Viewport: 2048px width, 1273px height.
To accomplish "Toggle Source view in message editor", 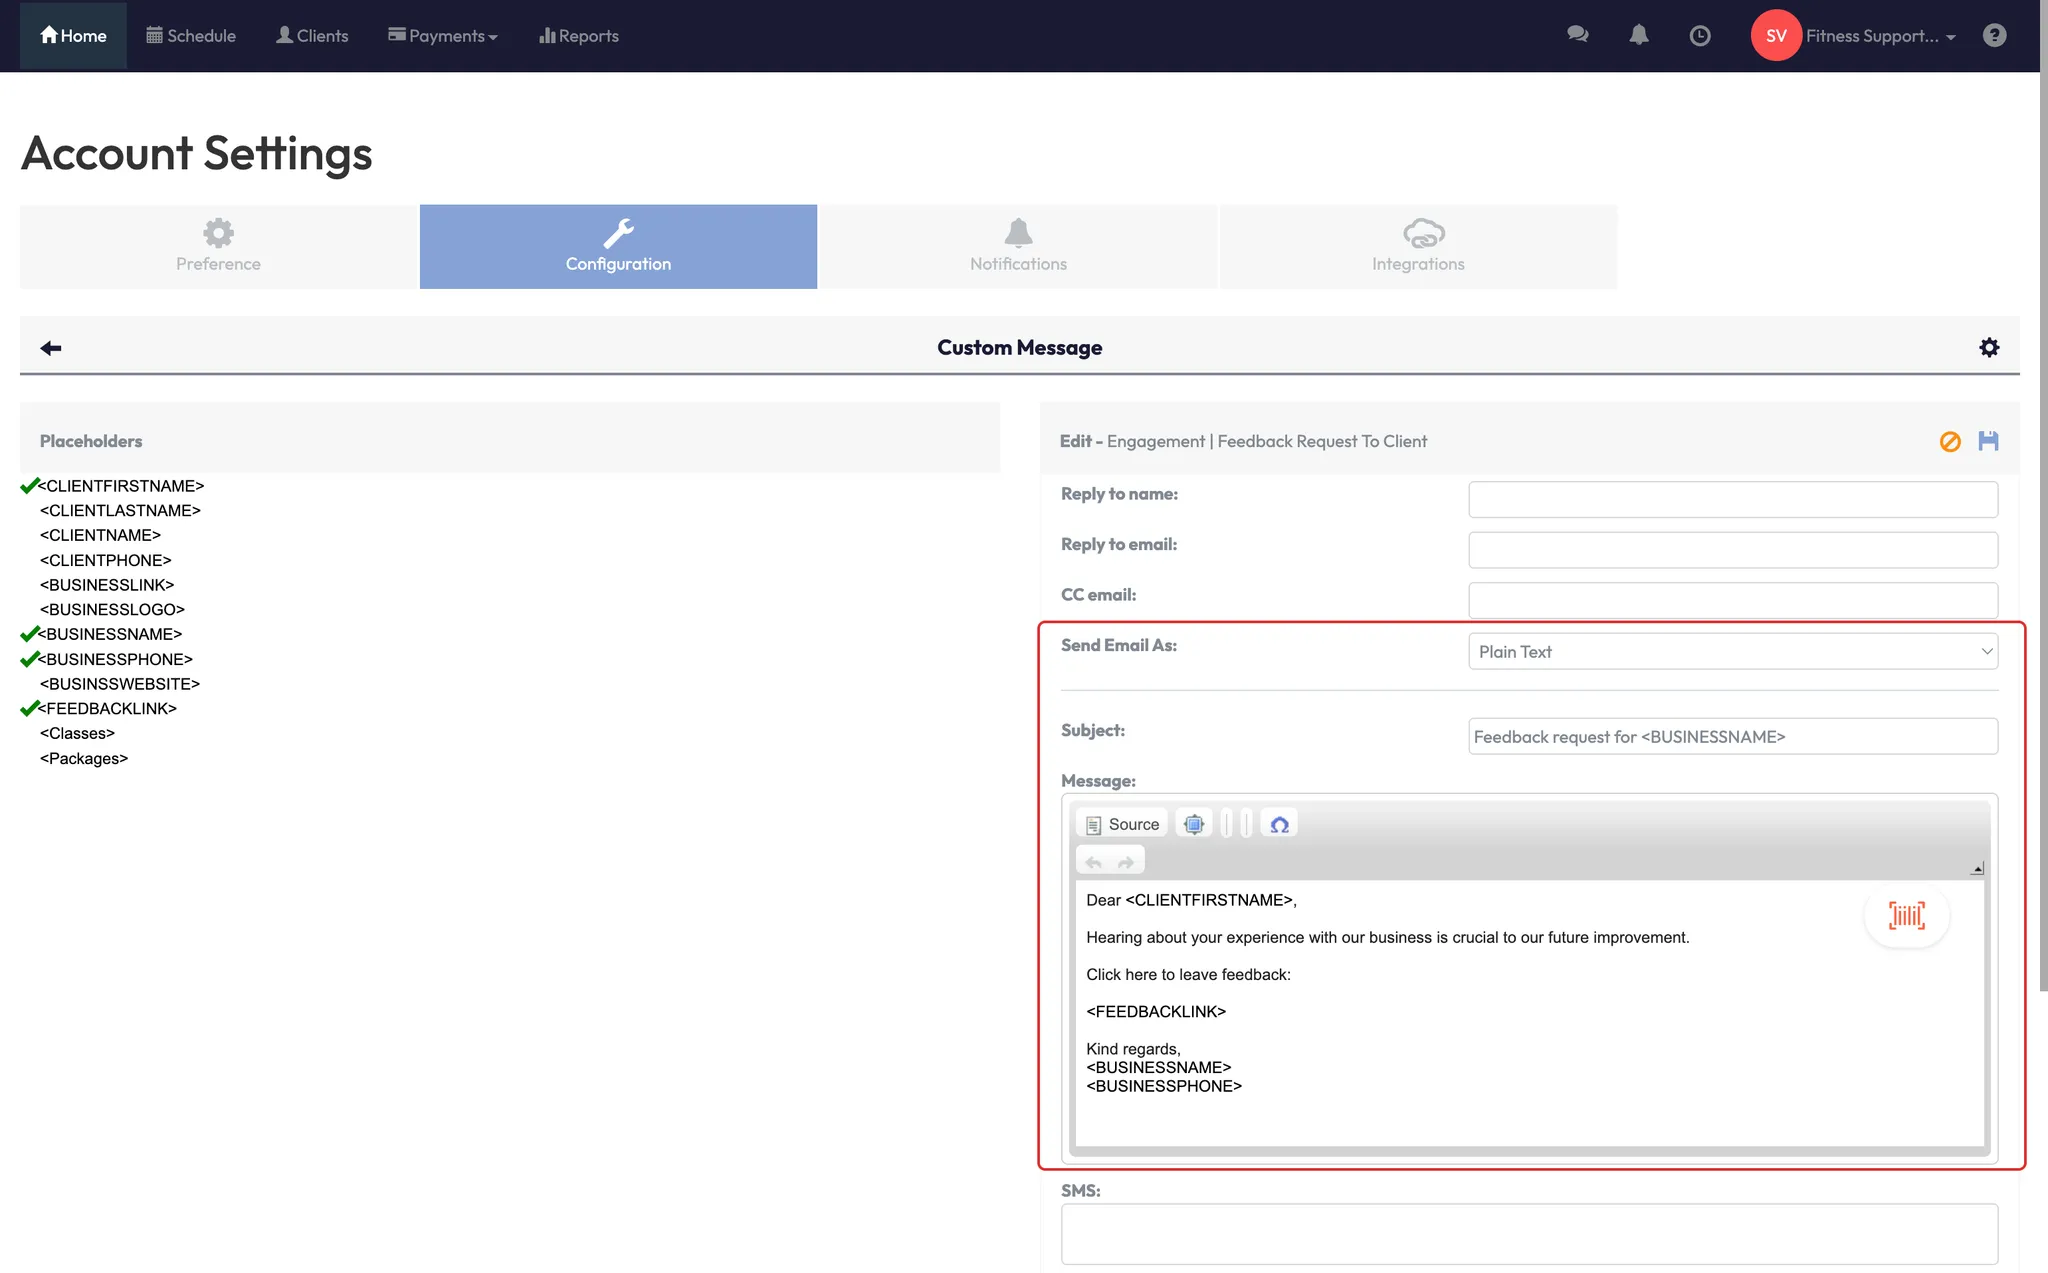I will (1122, 824).
